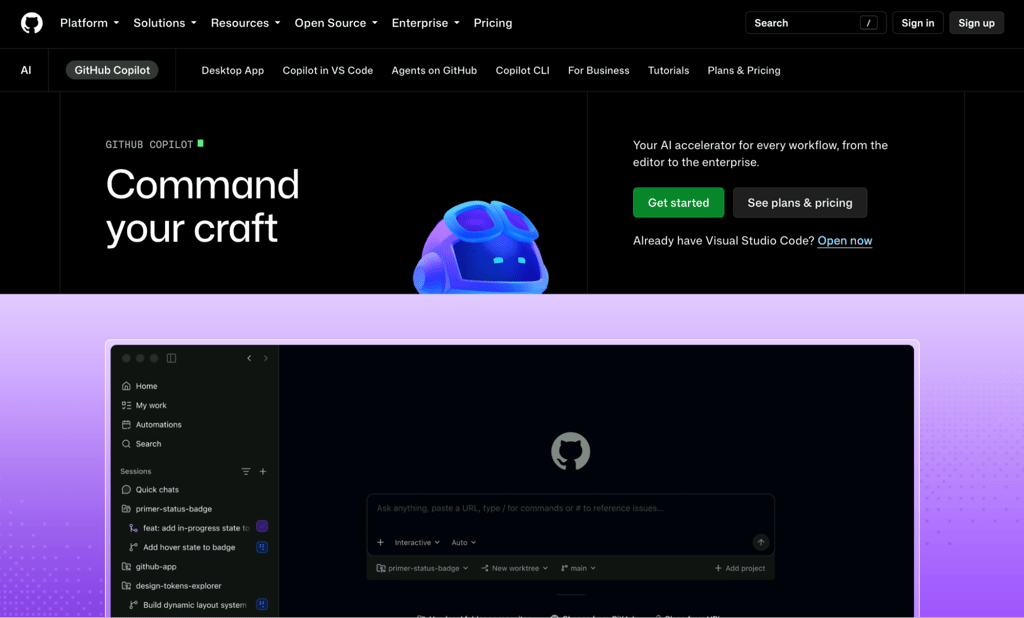The height and width of the screenshot is (618, 1024).
Task: Go to the Pricing page
Action: (x=492, y=23)
